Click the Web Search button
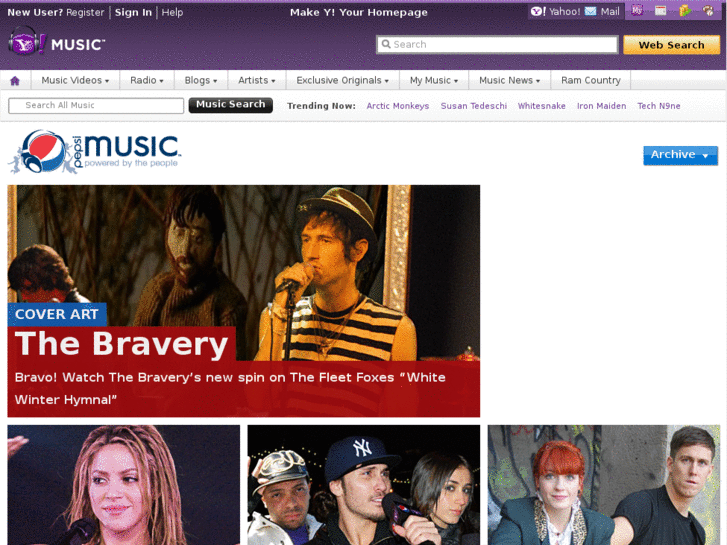Viewport: 727px width, 545px height. click(671, 45)
